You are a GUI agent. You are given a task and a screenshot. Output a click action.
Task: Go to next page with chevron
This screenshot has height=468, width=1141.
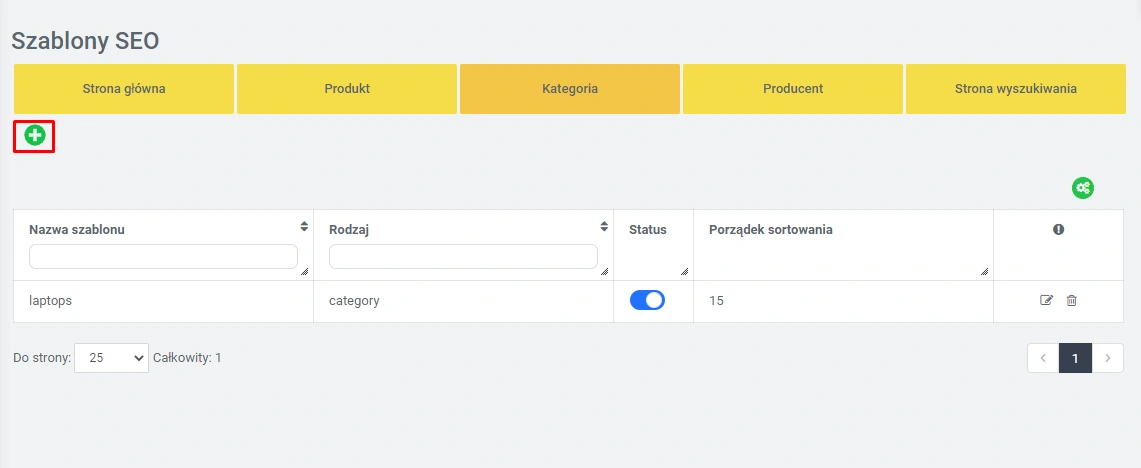point(1107,358)
